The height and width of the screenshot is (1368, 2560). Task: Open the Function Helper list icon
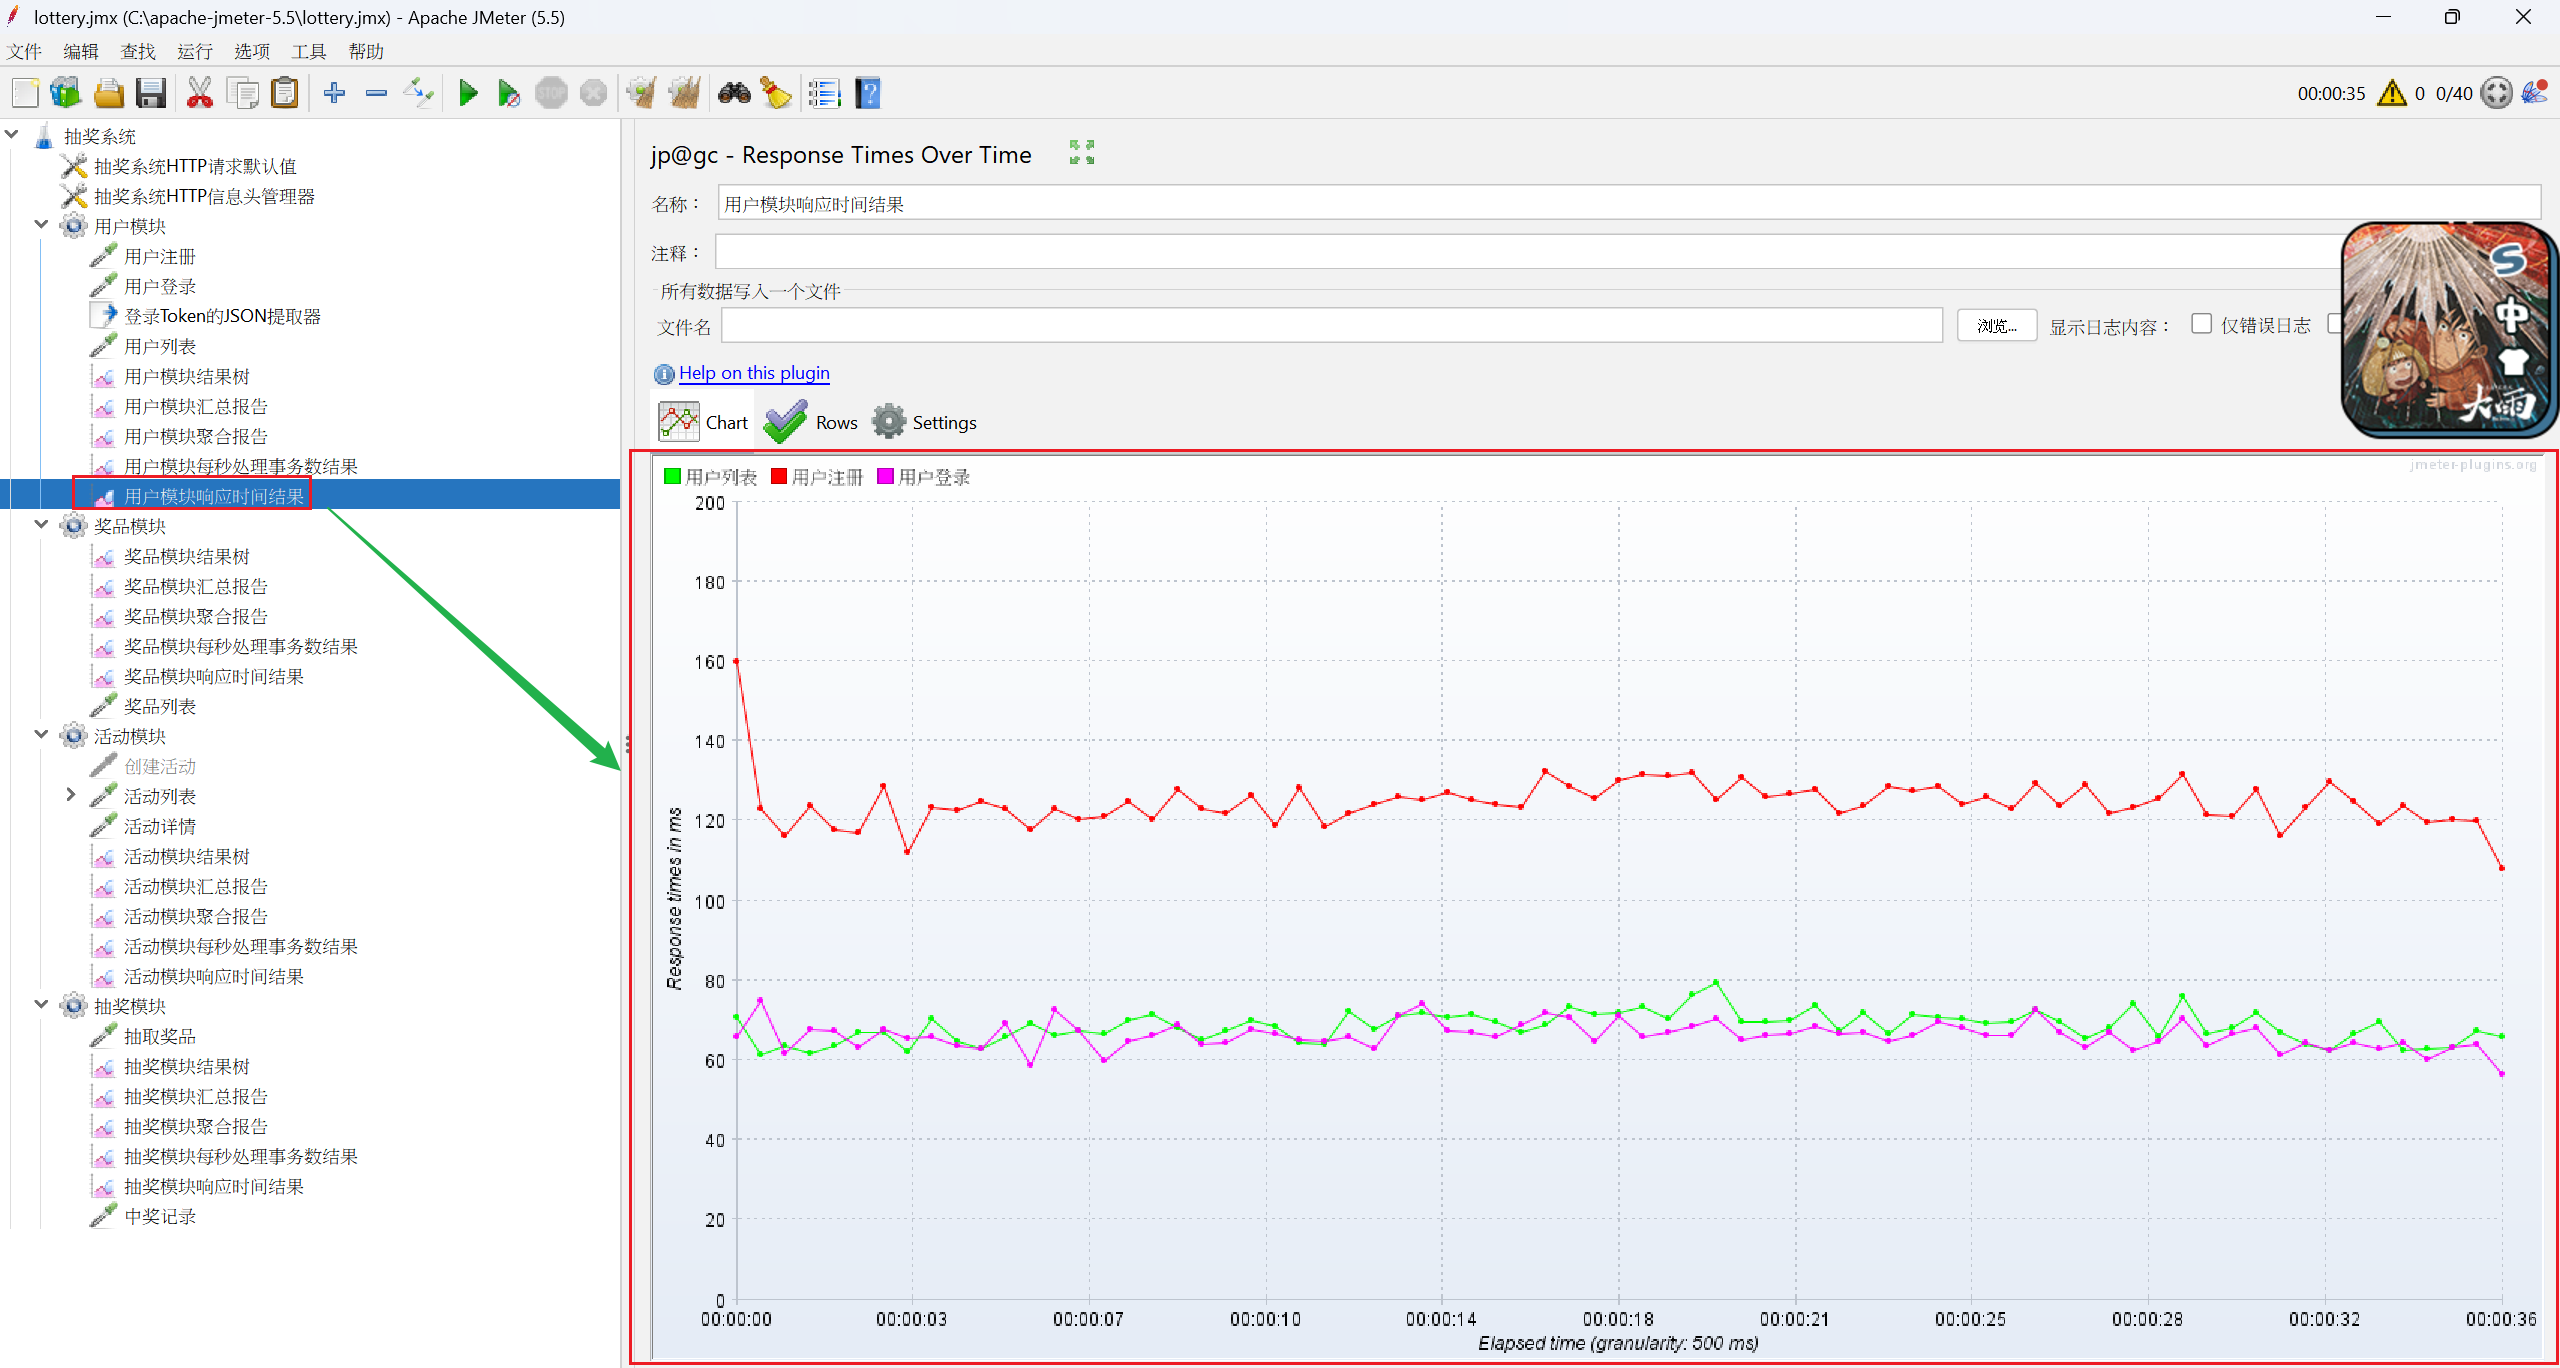(824, 93)
